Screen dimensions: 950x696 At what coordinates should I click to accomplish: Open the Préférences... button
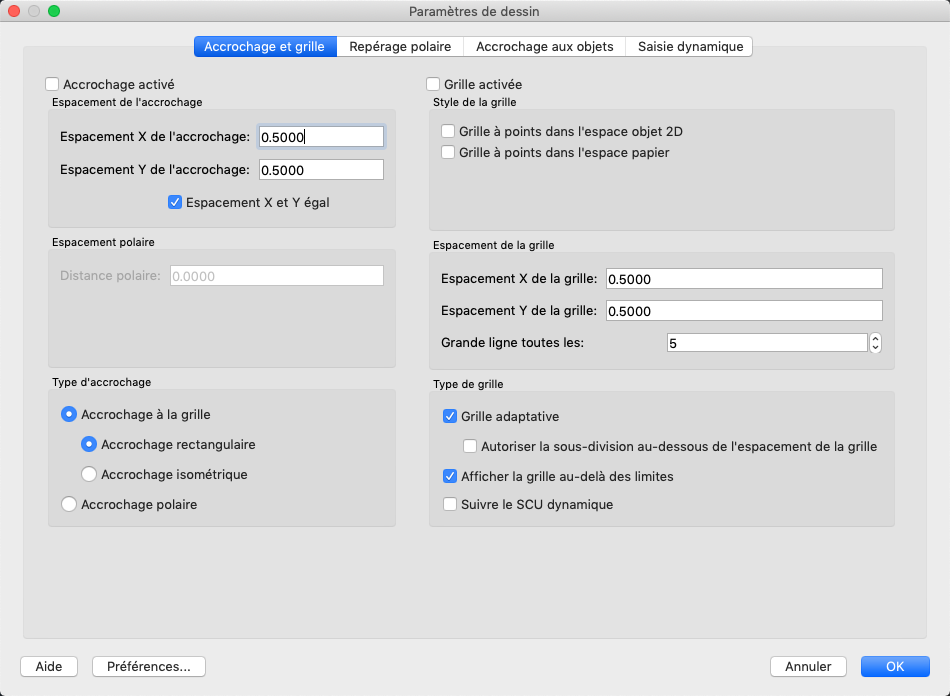[x=148, y=666]
